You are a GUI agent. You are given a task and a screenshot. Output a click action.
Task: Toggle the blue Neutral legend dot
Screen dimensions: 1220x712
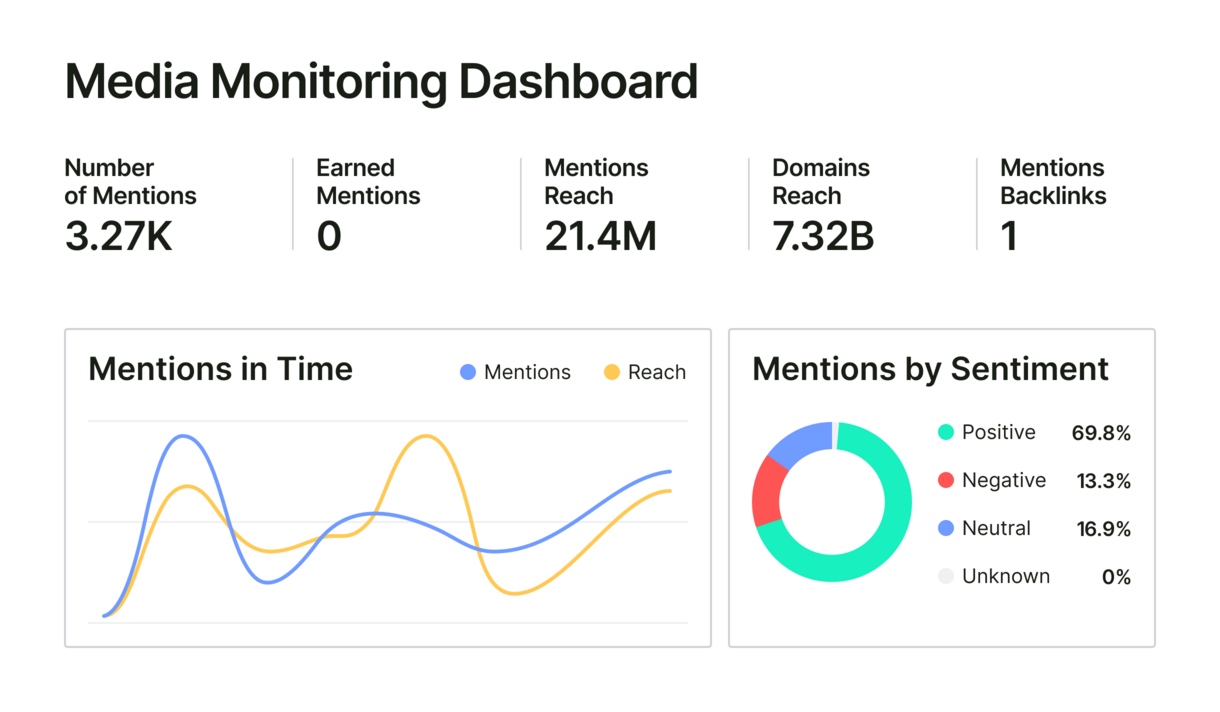coord(946,528)
